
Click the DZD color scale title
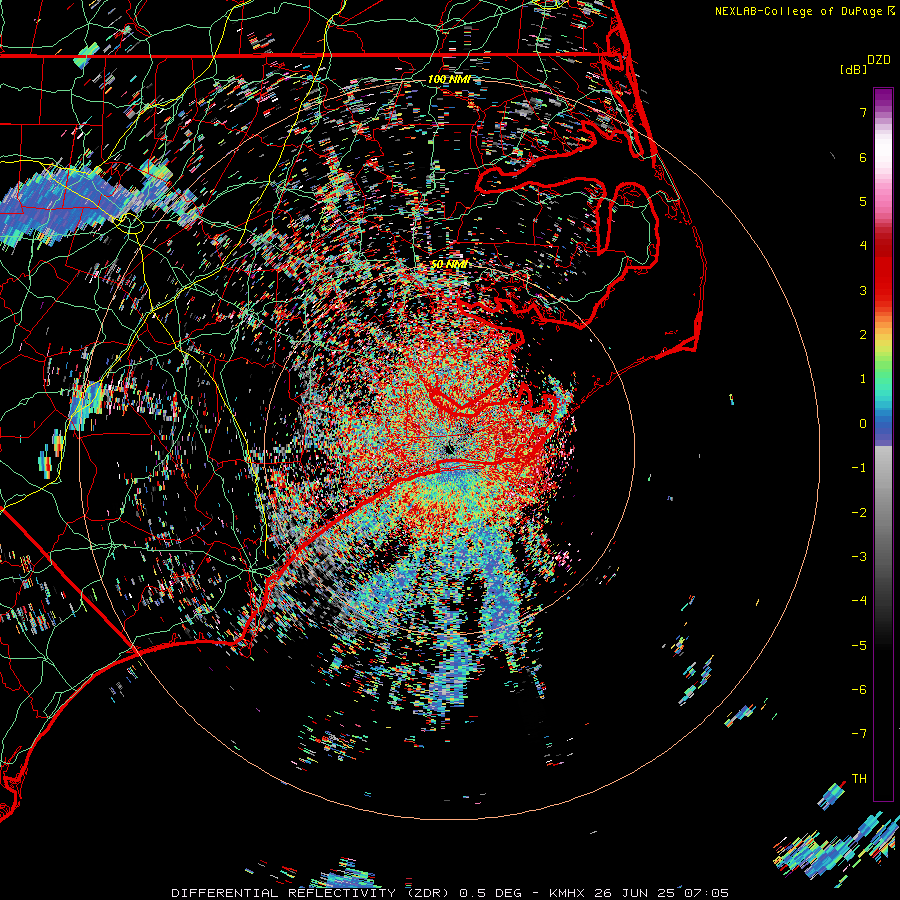(x=879, y=60)
